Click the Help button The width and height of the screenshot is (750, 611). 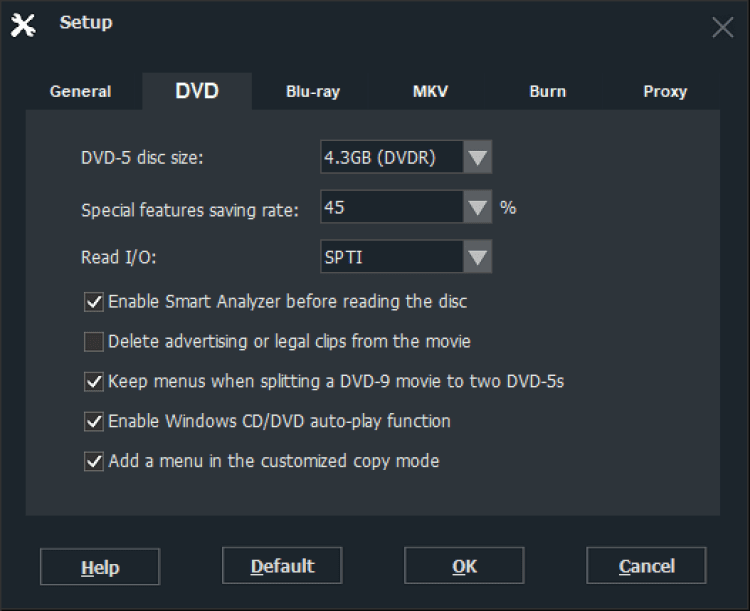(100, 567)
